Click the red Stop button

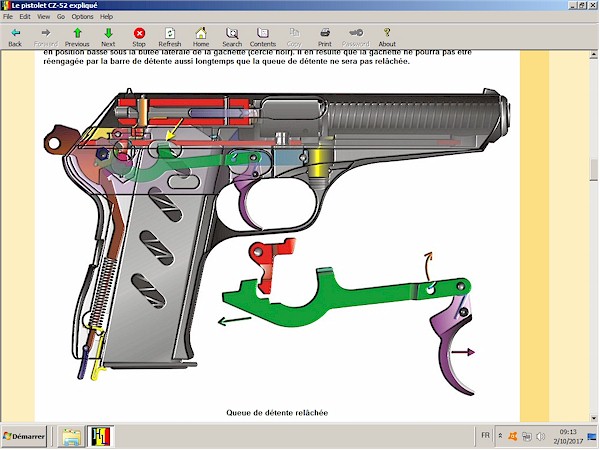coord(139,37)
